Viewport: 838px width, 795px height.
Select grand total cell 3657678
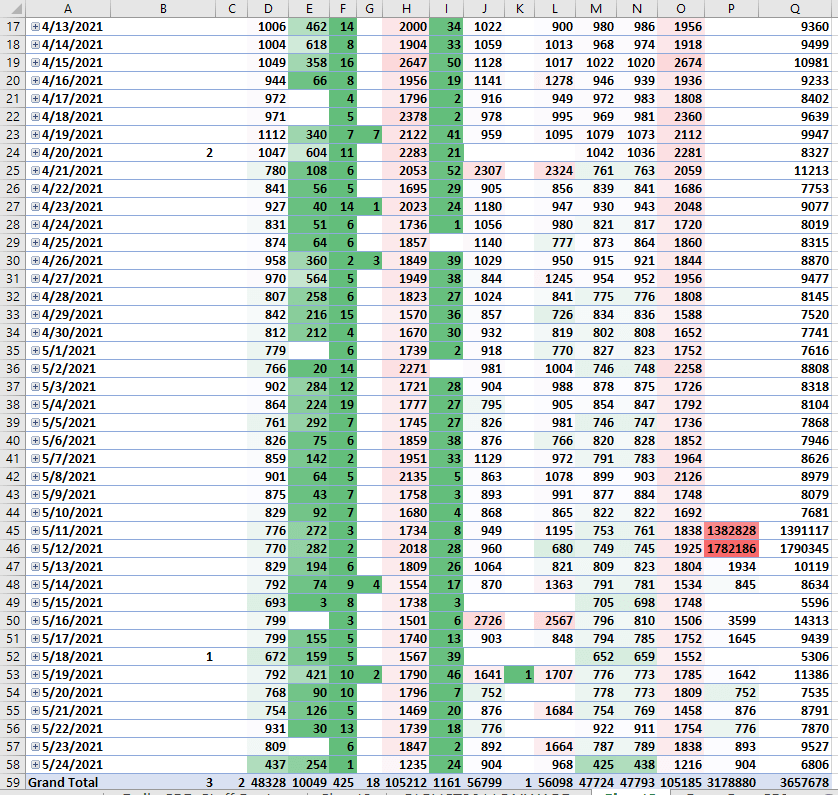tap(795, 781)
